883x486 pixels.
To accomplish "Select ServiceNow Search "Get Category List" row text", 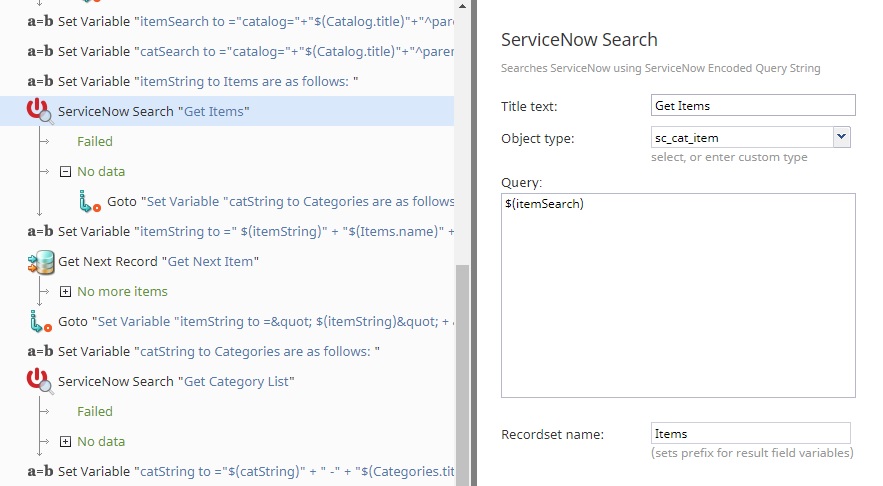I will (176, 382).
